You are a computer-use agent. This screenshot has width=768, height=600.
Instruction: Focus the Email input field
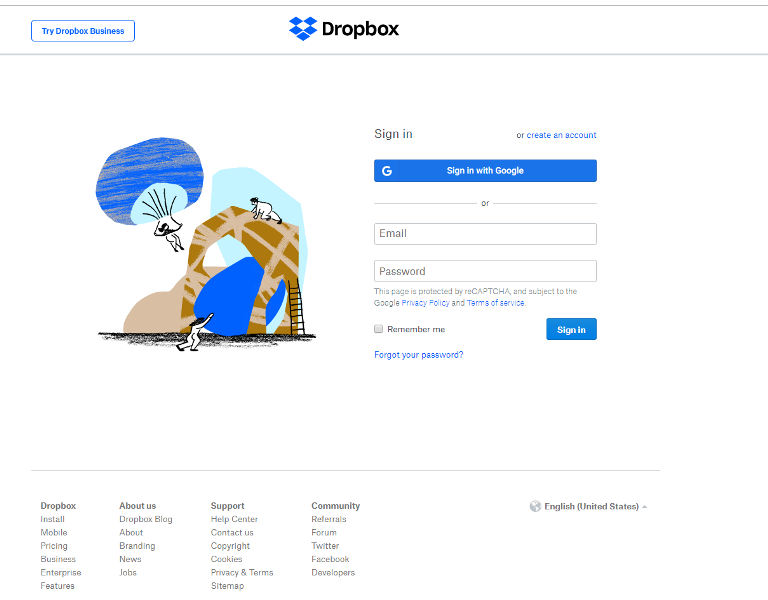[x=485, y=234]
